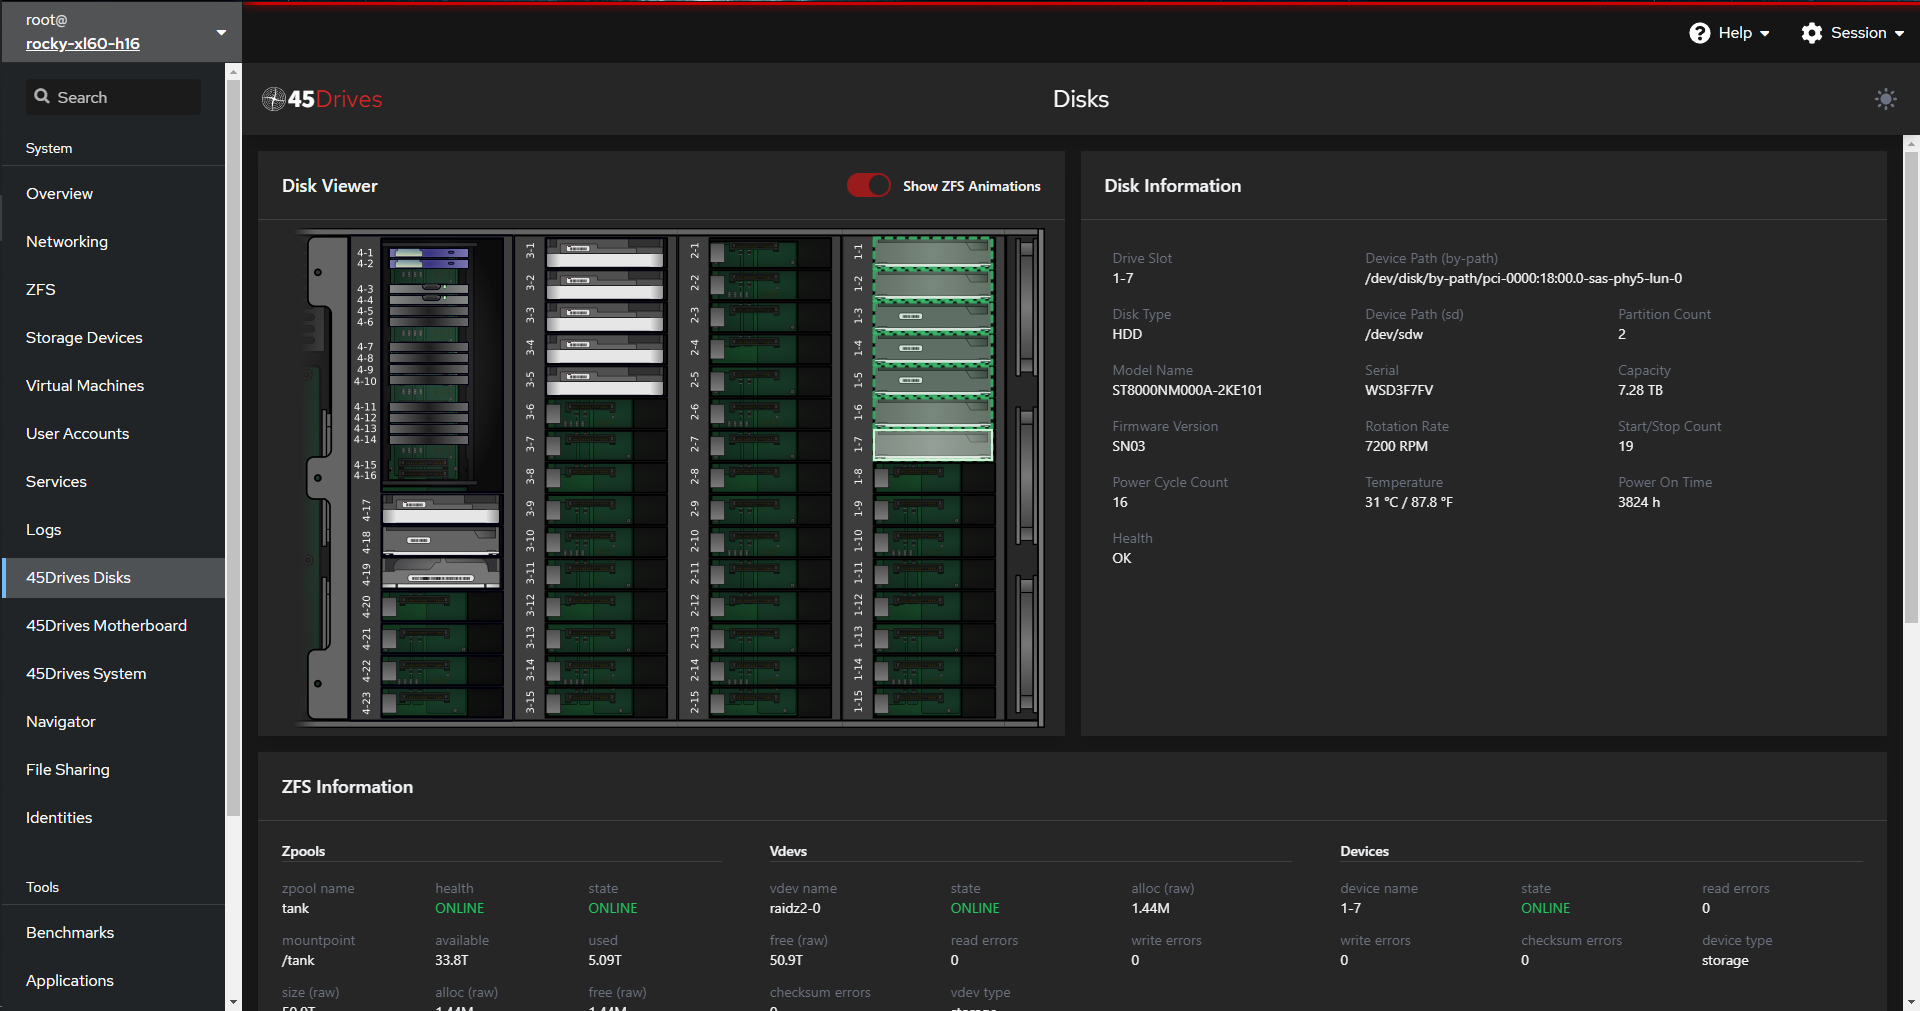Select drive in slot 1-1
The height and width of the screenshot is (1011, 1920).
pos(933,252)
